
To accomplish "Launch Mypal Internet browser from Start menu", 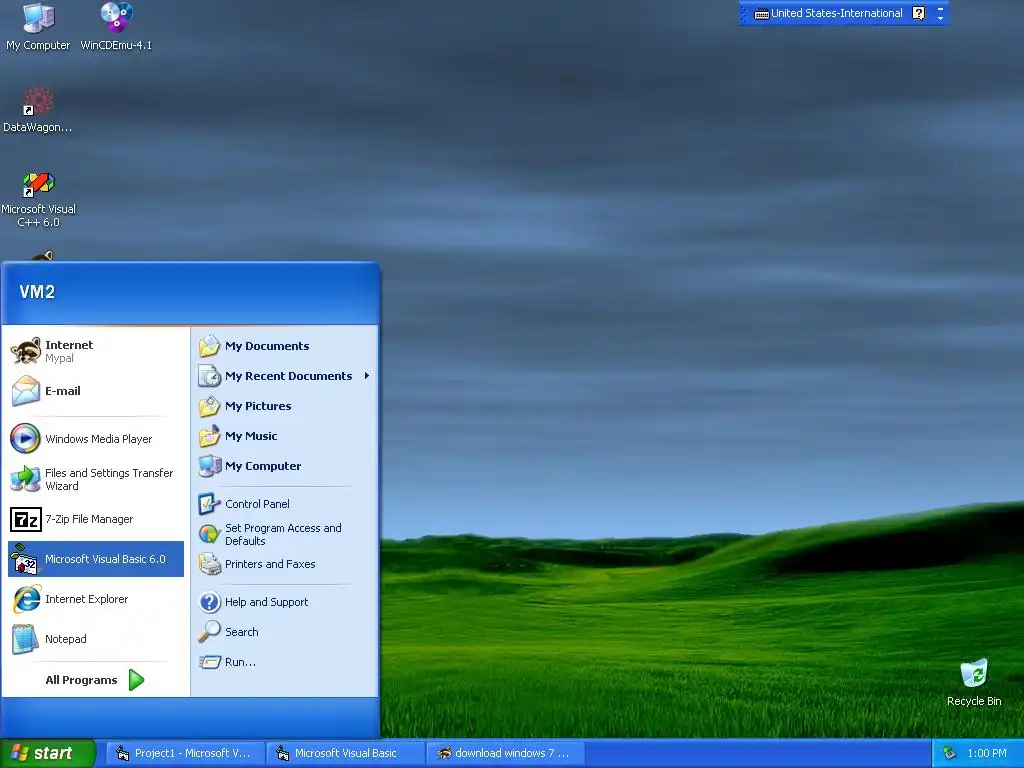I will tap(96, 351).
